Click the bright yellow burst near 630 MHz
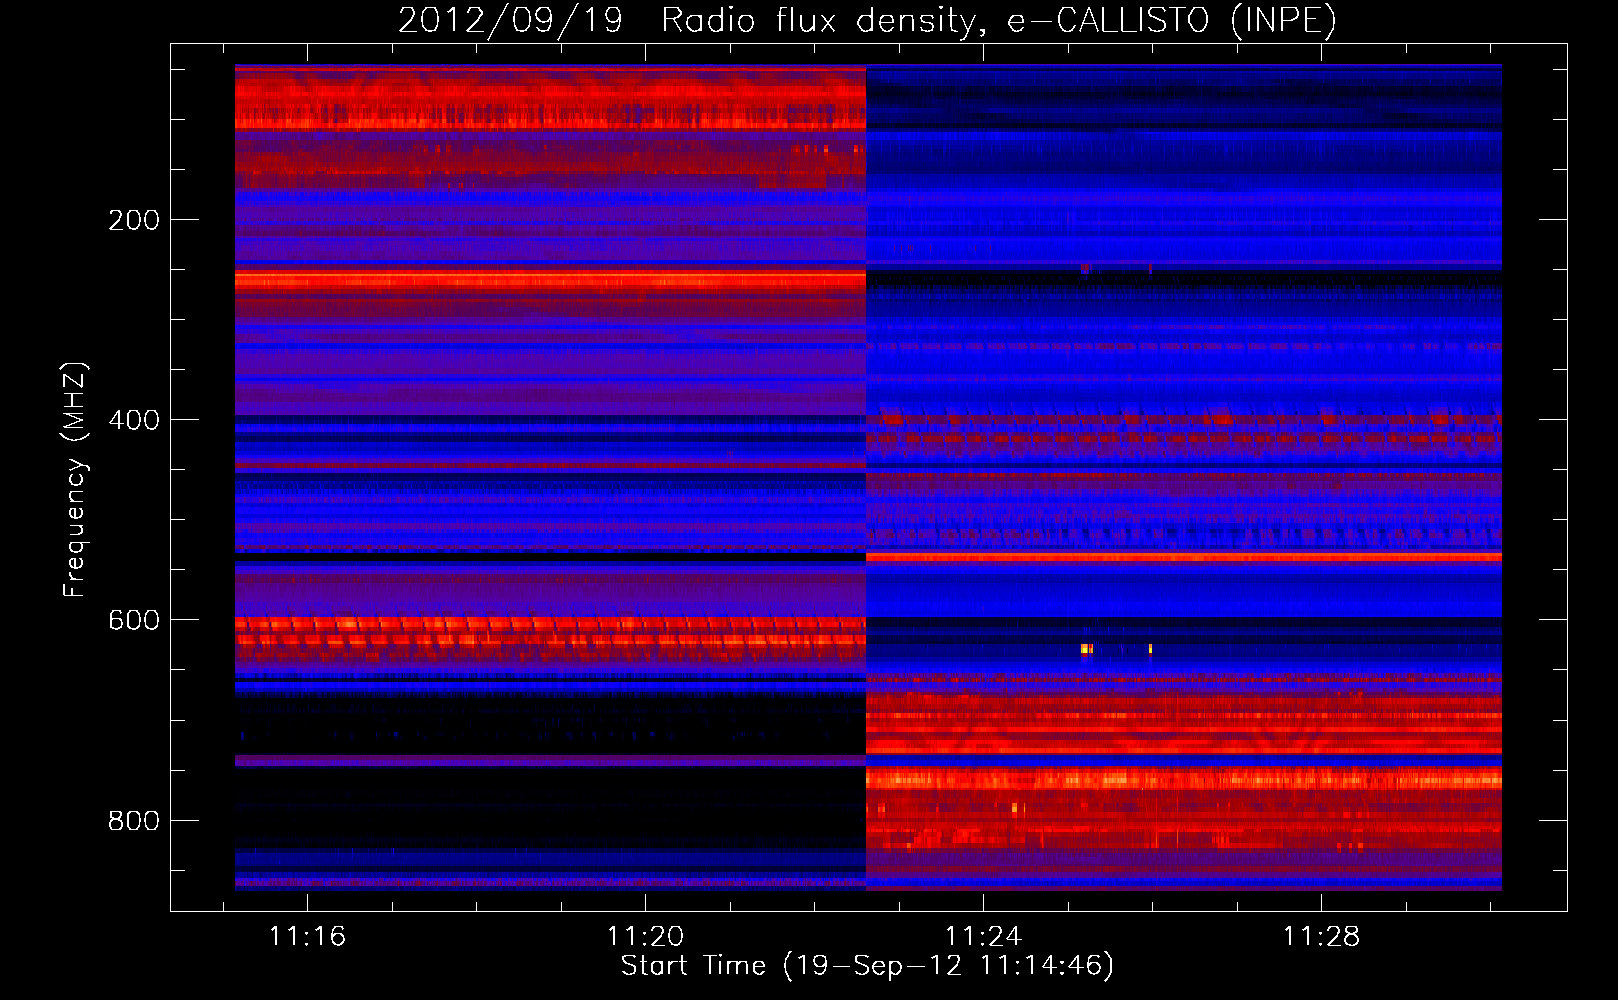This screenshot has width=1618, height=1000. click(x=1086, y=649)
